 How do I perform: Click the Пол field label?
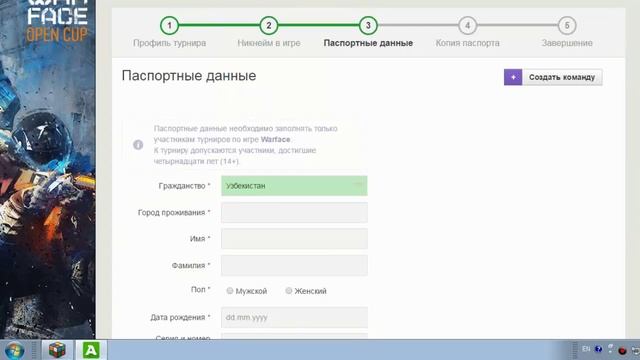point(200,289)
